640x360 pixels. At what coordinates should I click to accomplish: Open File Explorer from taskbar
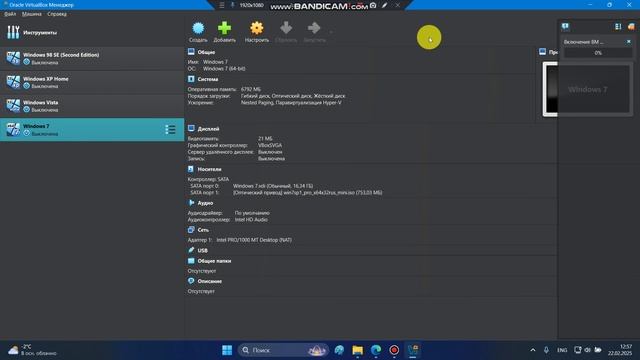[x=358, y=350]
